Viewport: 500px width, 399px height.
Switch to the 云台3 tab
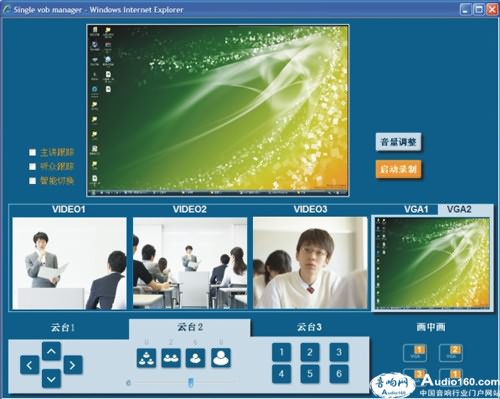coord(309,327)
